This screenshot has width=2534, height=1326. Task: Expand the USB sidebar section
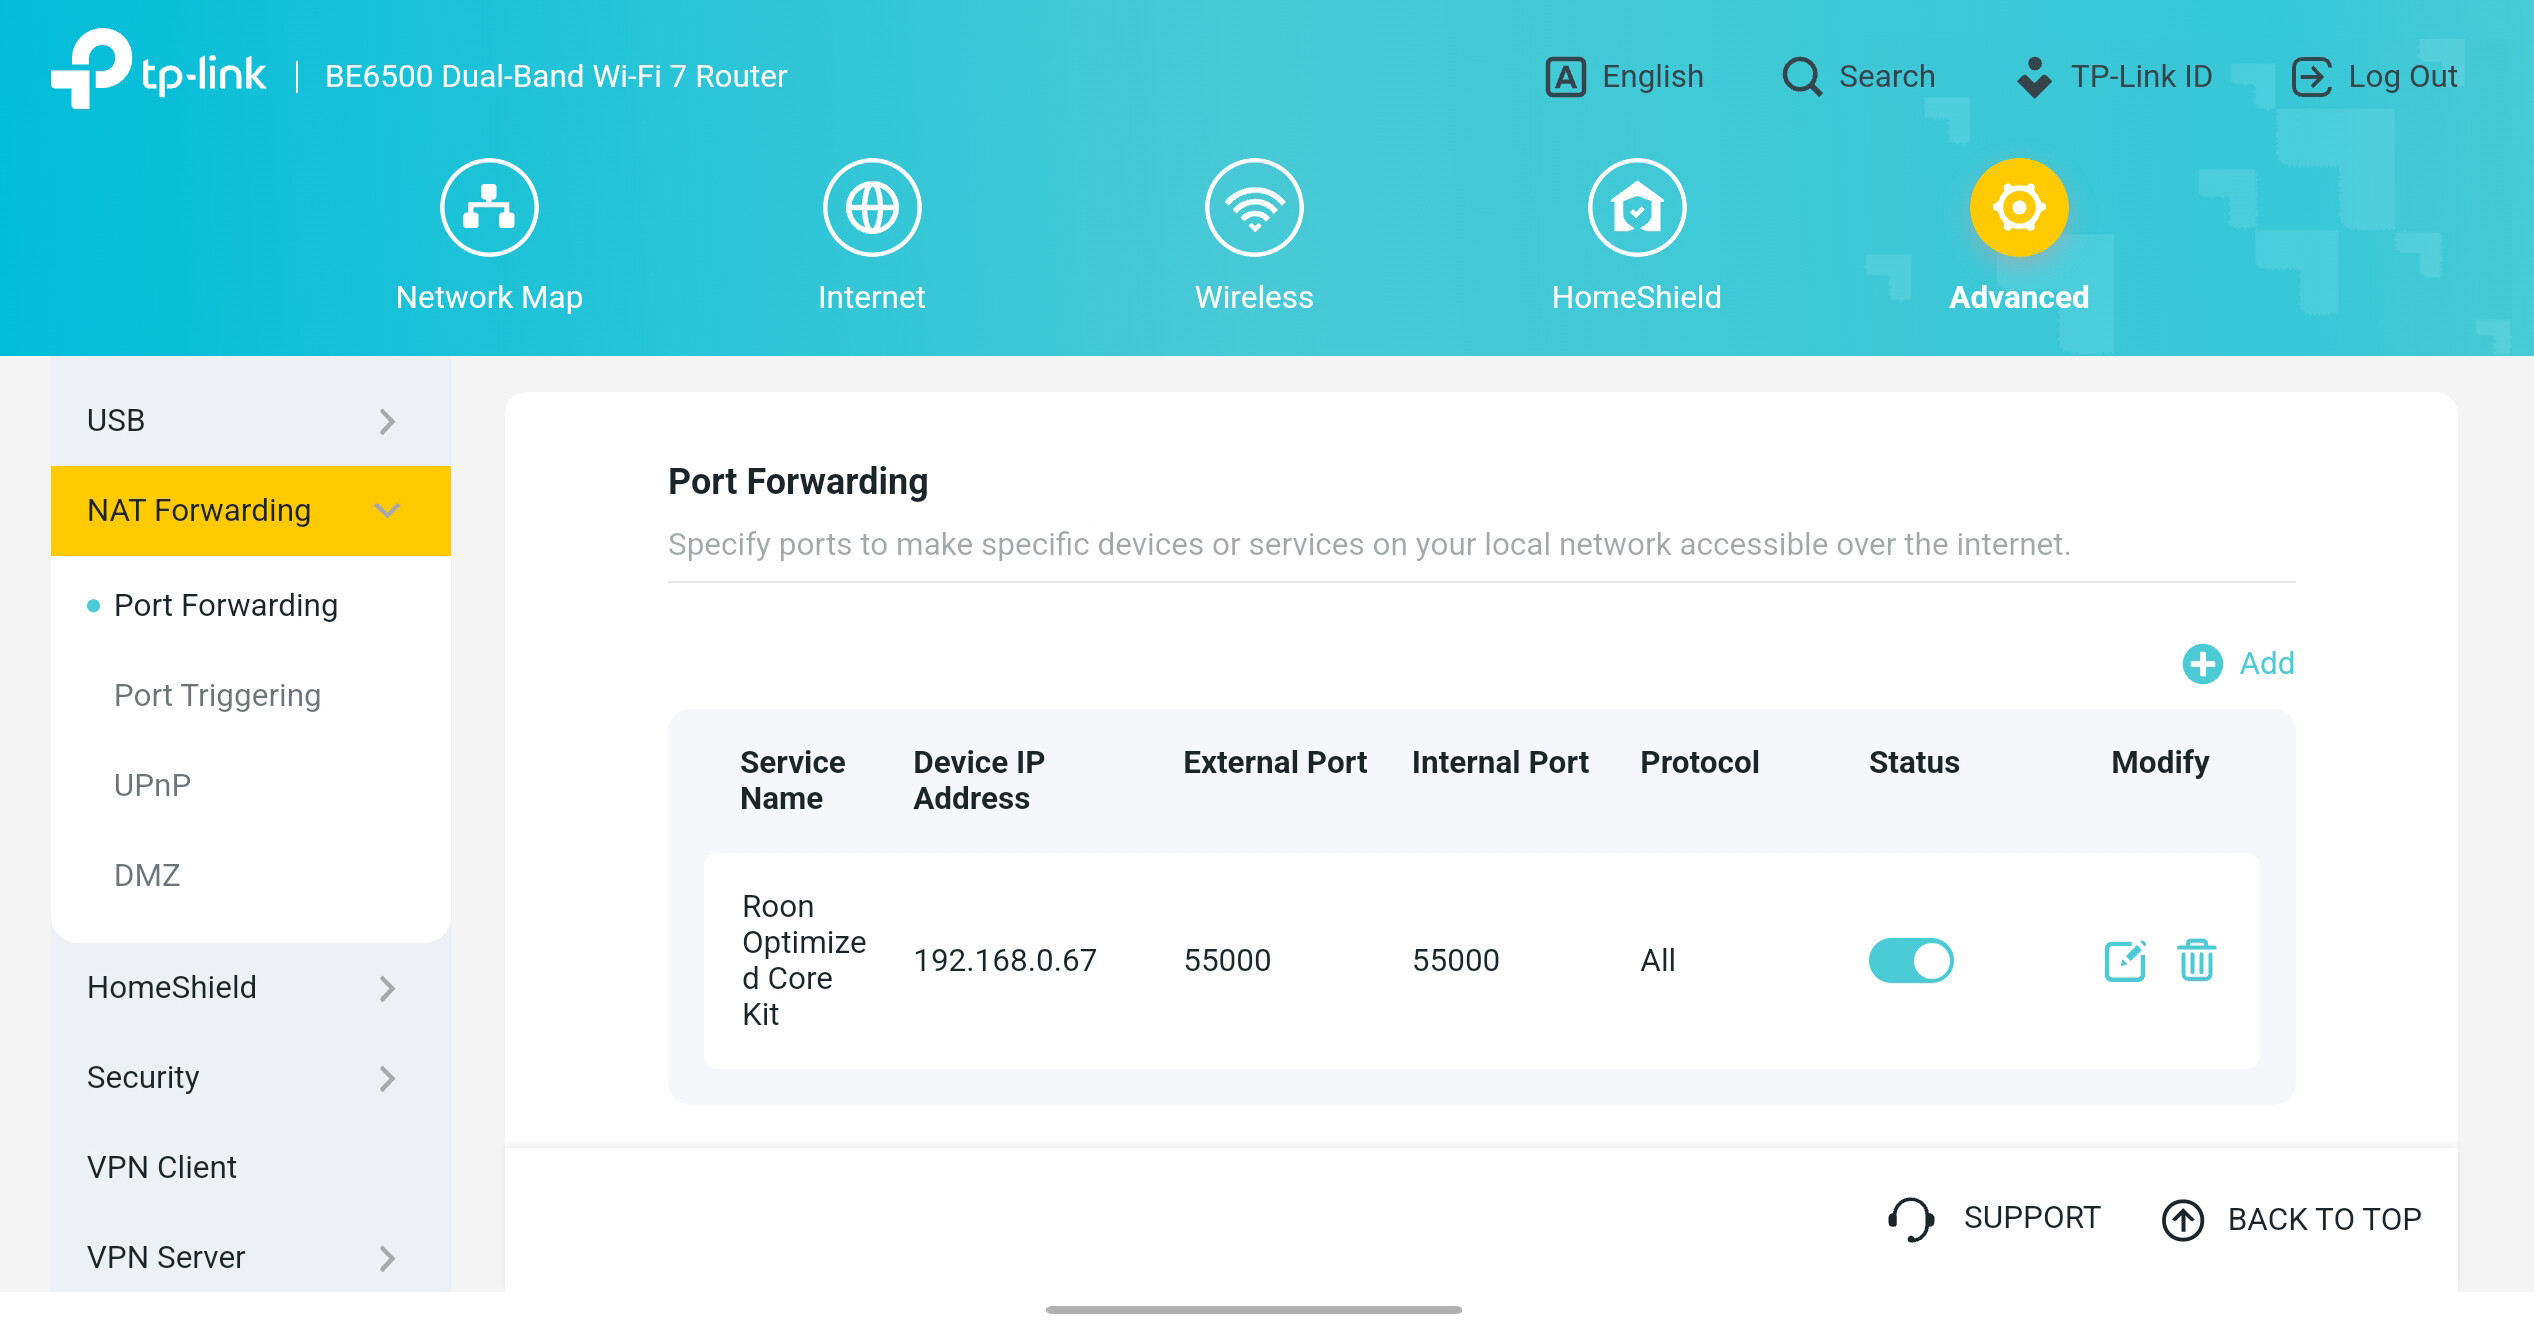tap(251, 421)
